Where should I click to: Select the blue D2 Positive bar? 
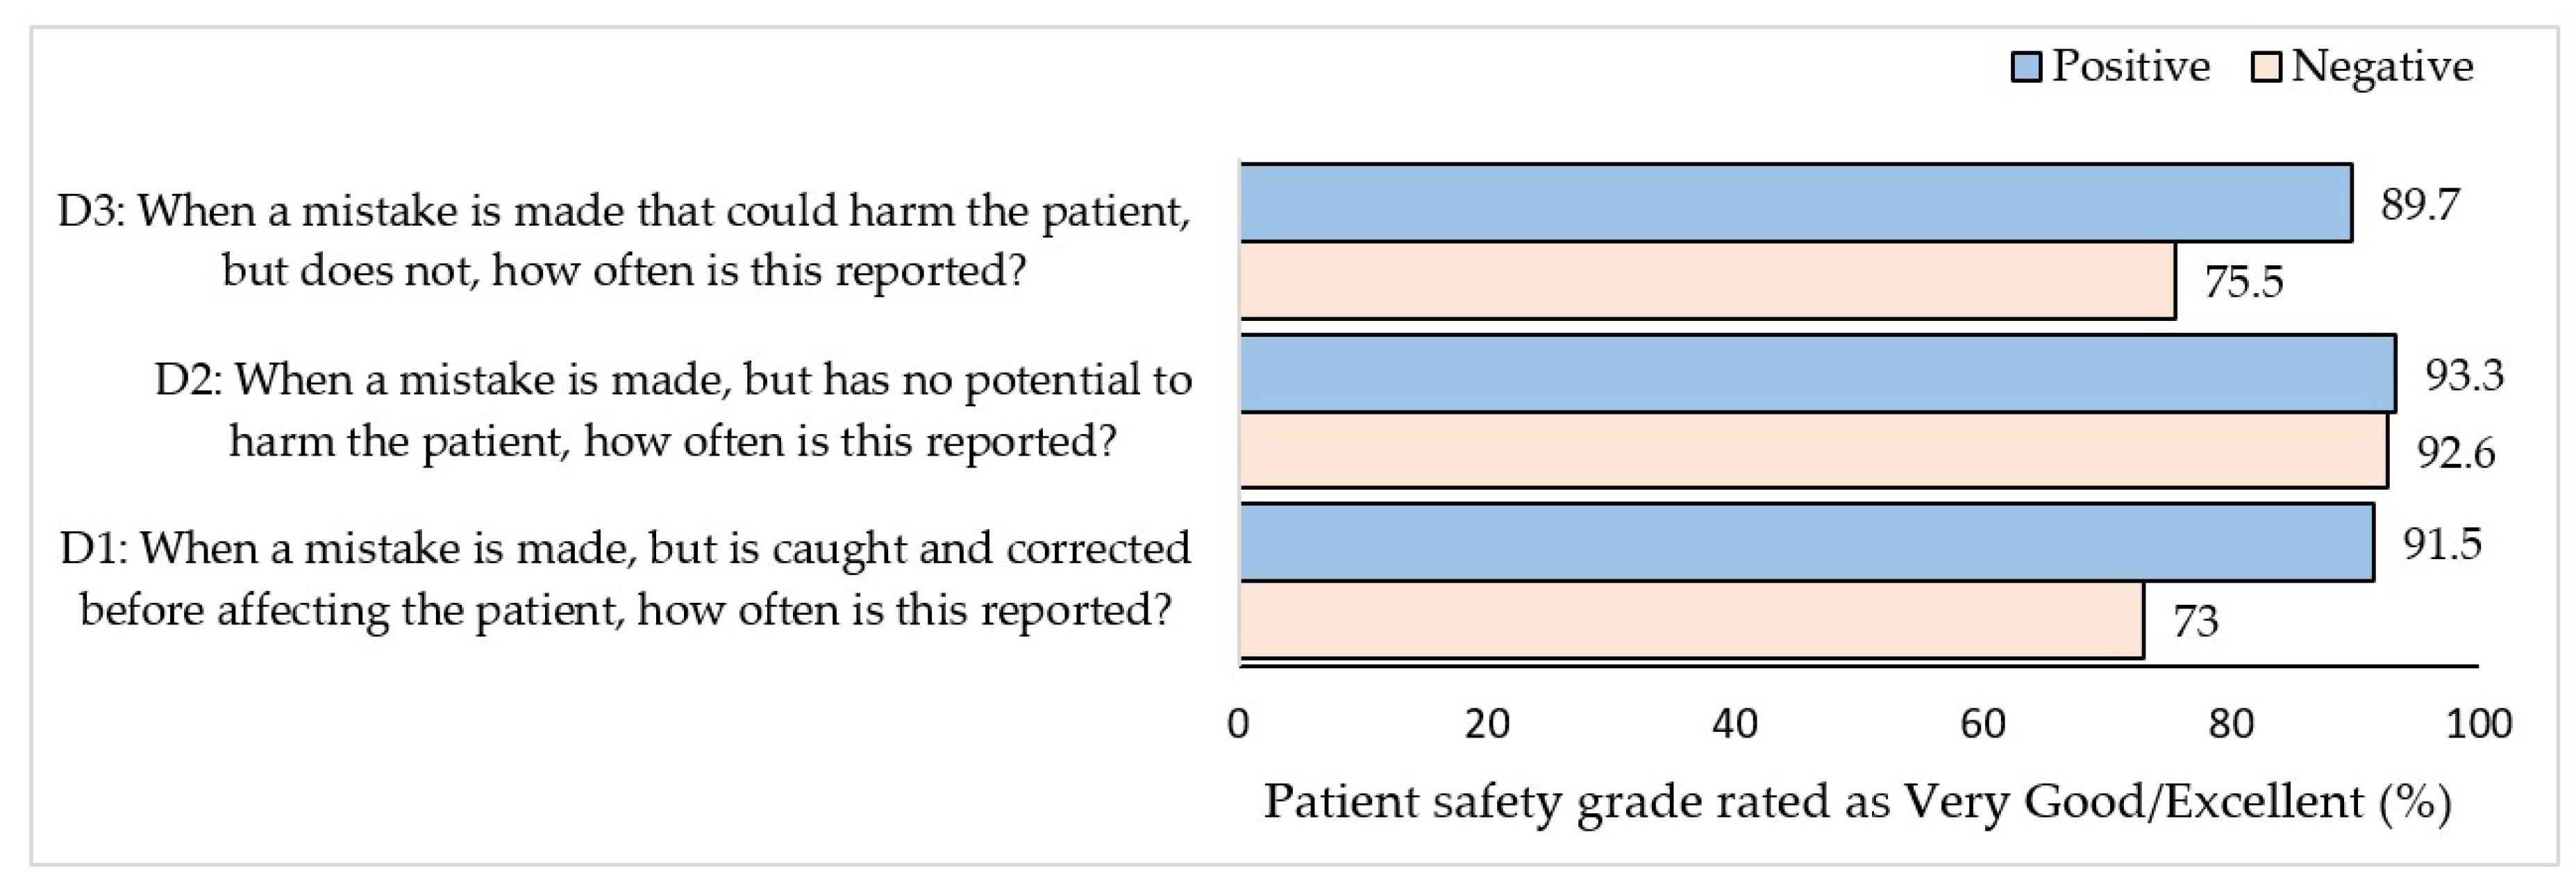(x=1817, y=374)
